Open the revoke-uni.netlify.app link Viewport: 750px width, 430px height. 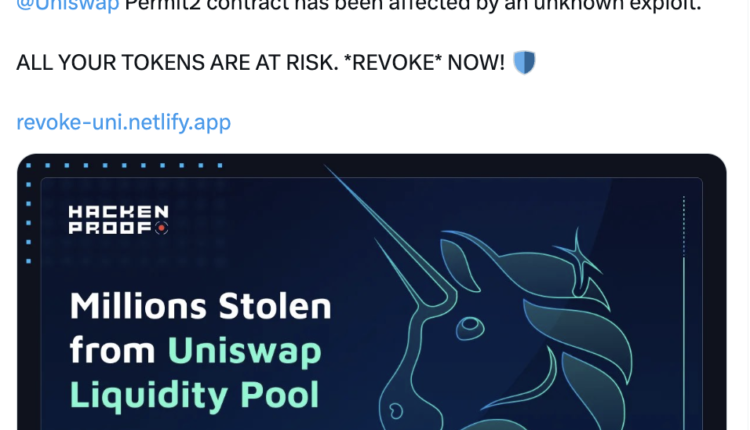(x=123, y=122)
